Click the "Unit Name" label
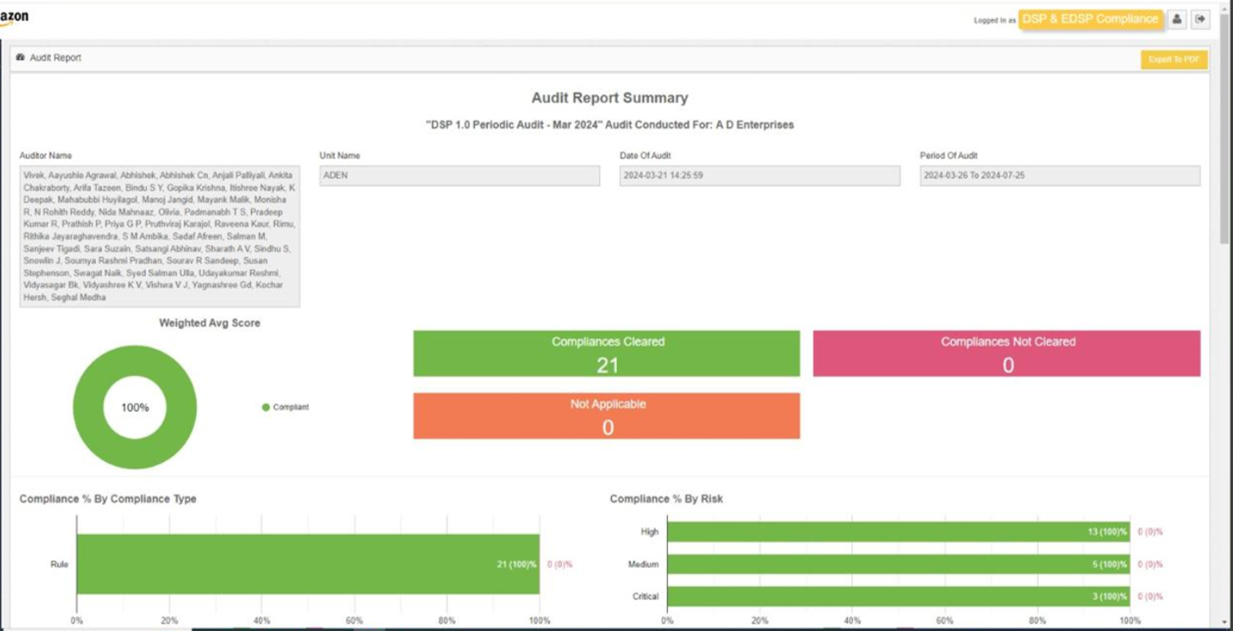The image size is (1233, 631). (x=340, y=156)
